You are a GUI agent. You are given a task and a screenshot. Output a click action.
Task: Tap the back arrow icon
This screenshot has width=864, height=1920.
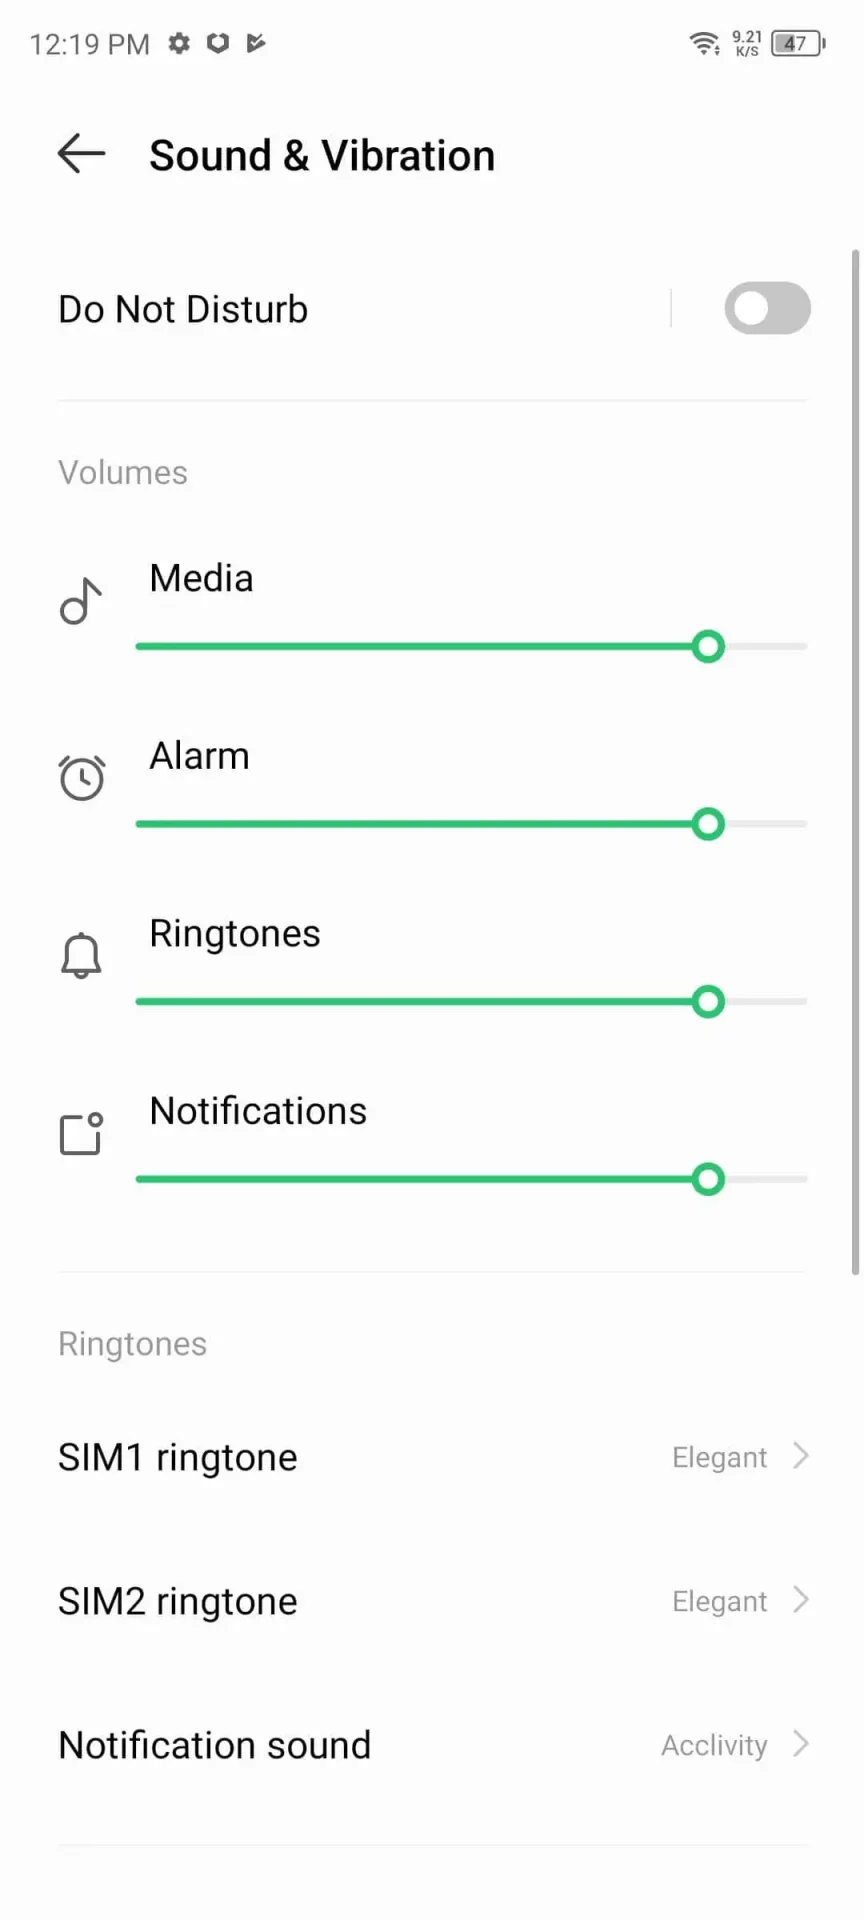pyautogui.click(x=81, y=154)
